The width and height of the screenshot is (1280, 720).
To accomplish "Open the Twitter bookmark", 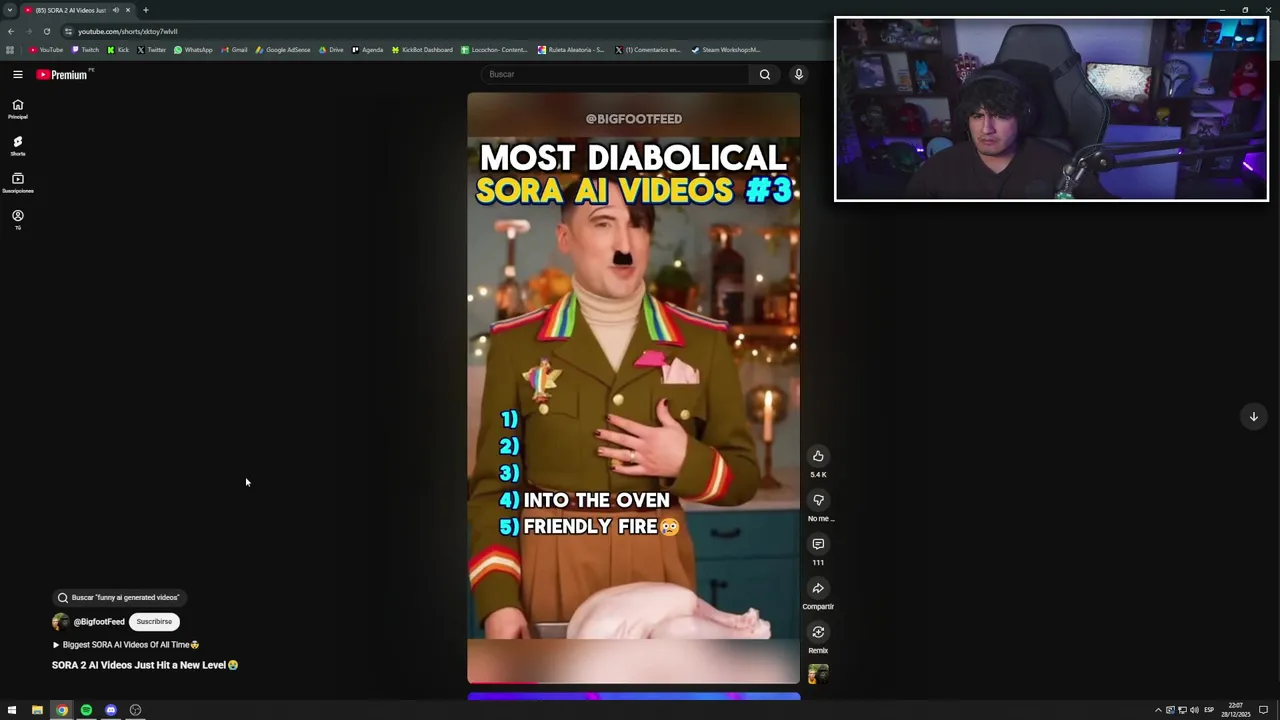I will click(151, 50).
